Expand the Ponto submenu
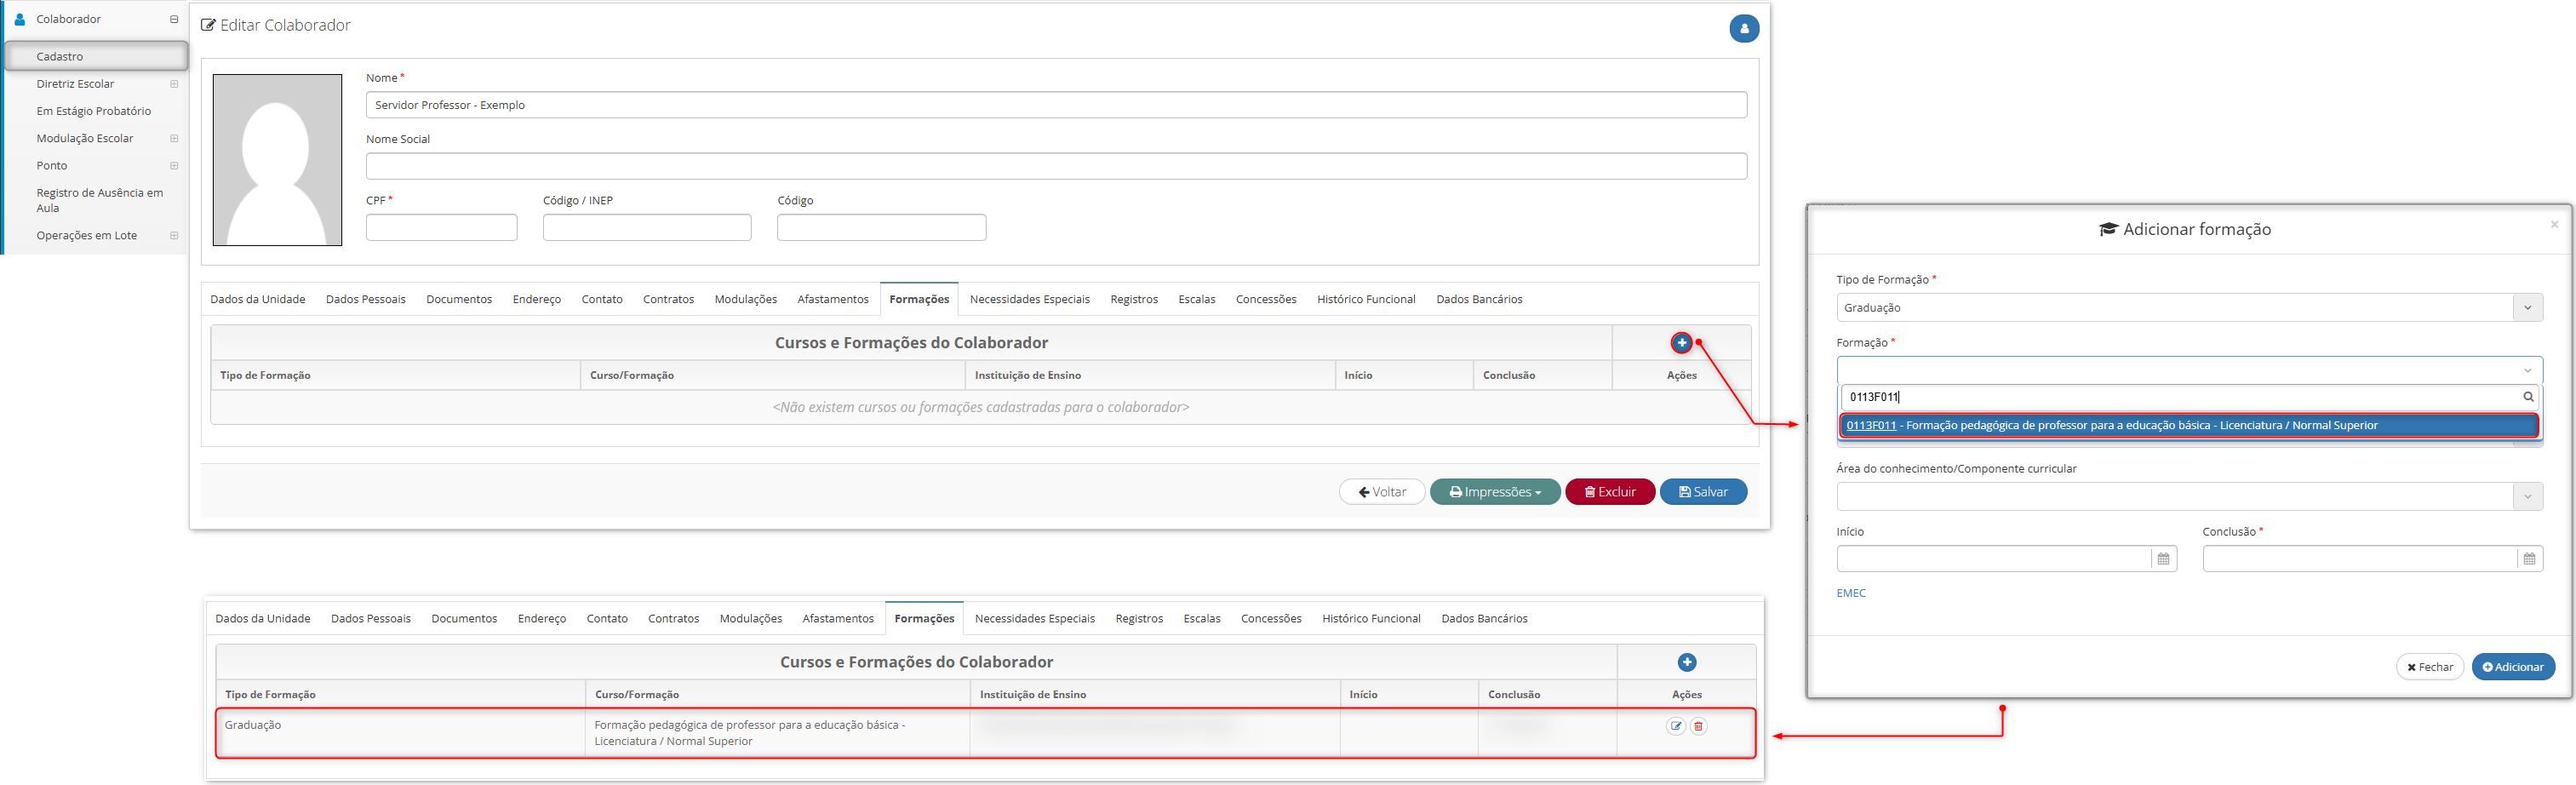Image resolution: width=2576 pixels, height=785 pixels. click(x=174, y=166)
